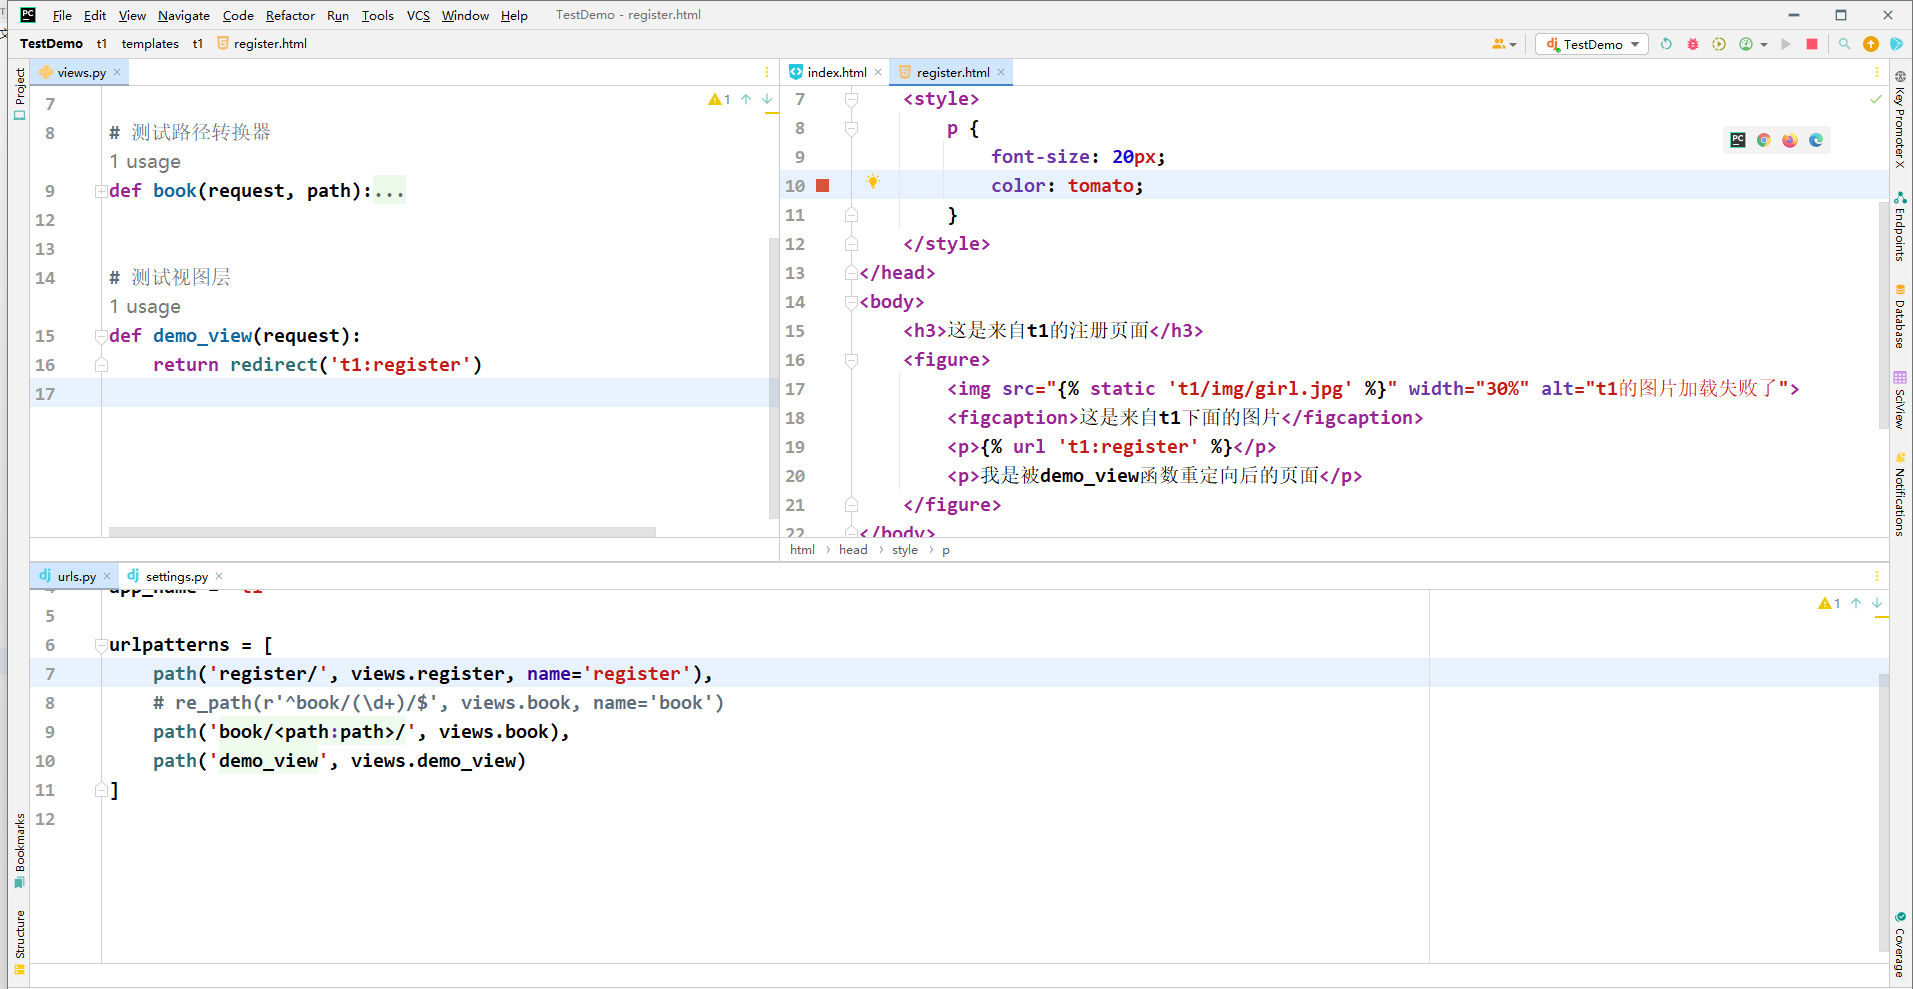
Task: Click the Rerun TestDemo icon
Action: pos(1666,44)
